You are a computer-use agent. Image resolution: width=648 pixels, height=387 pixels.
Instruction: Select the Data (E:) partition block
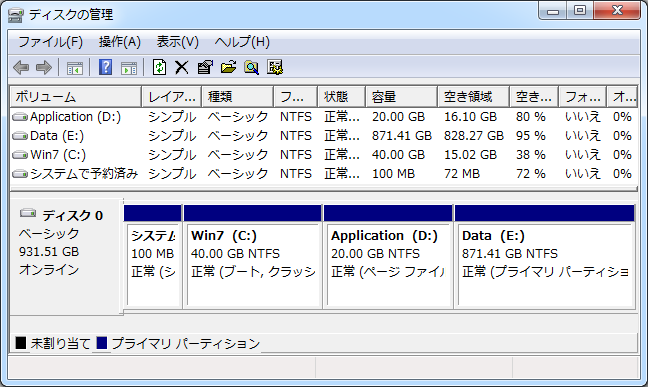tap(545, 256)
